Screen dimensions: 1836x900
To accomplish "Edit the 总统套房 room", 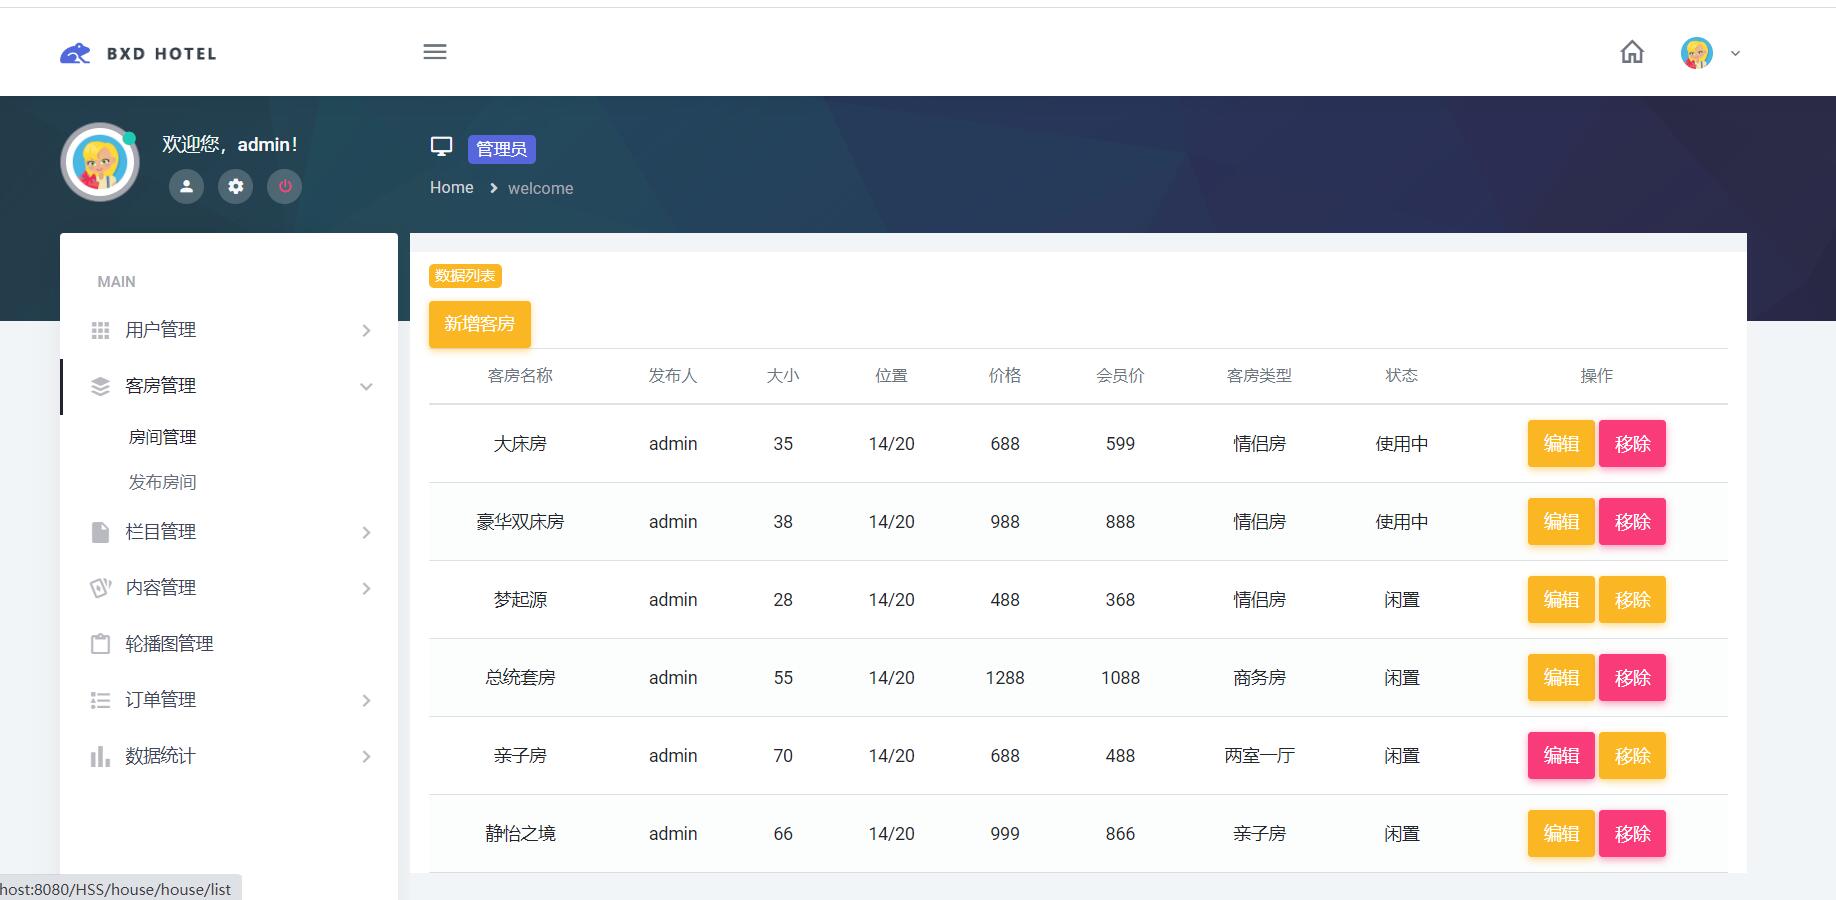I will point(1561,678).
